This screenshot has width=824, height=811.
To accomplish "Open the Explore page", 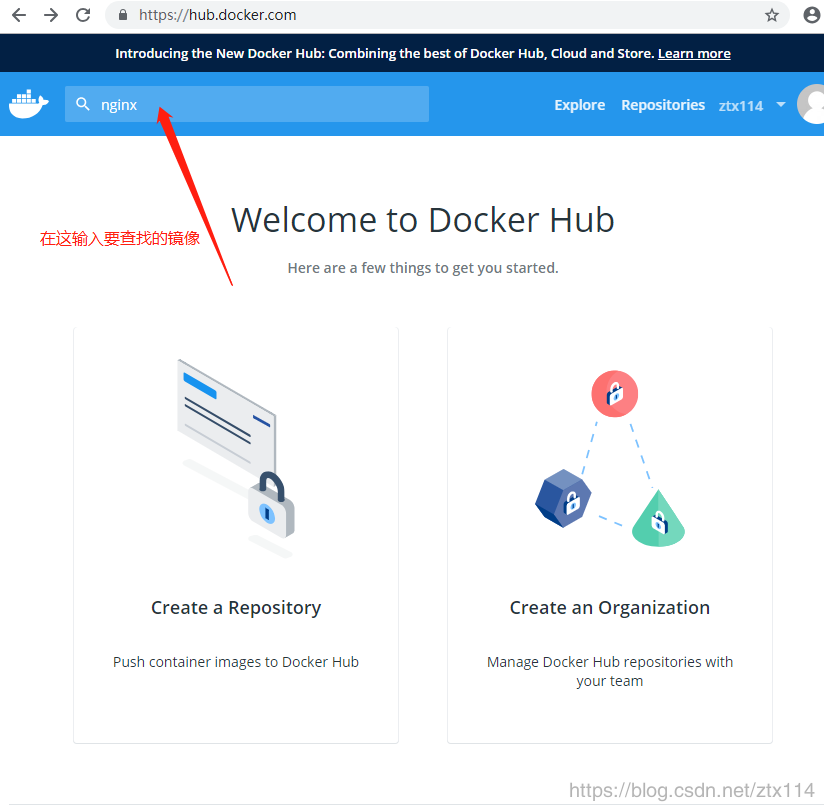I will pos(580,105).
